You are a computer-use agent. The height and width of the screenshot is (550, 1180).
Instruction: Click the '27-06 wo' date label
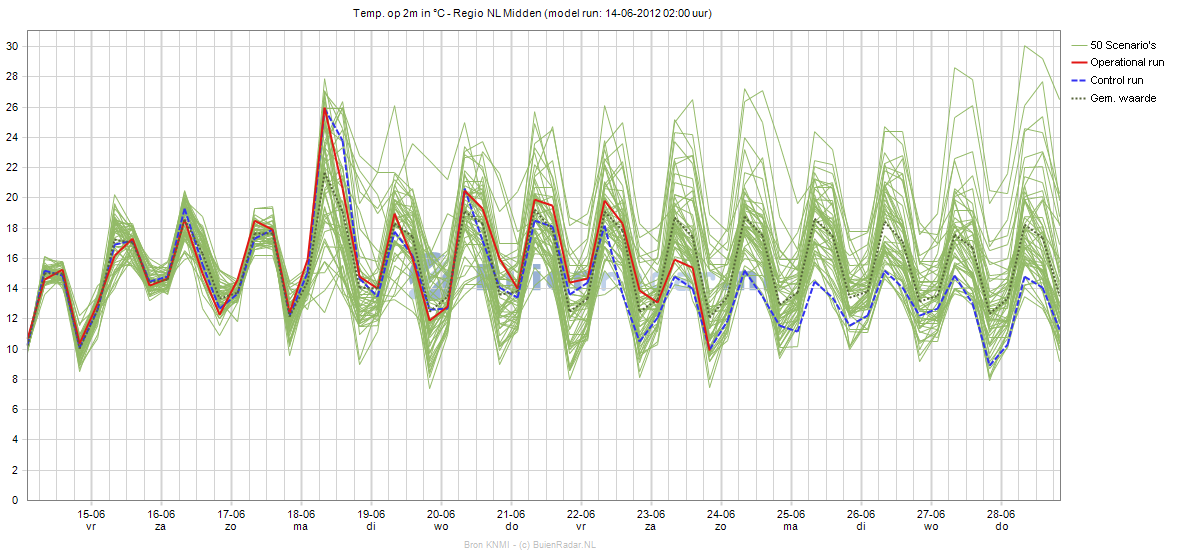pos(932,521)
